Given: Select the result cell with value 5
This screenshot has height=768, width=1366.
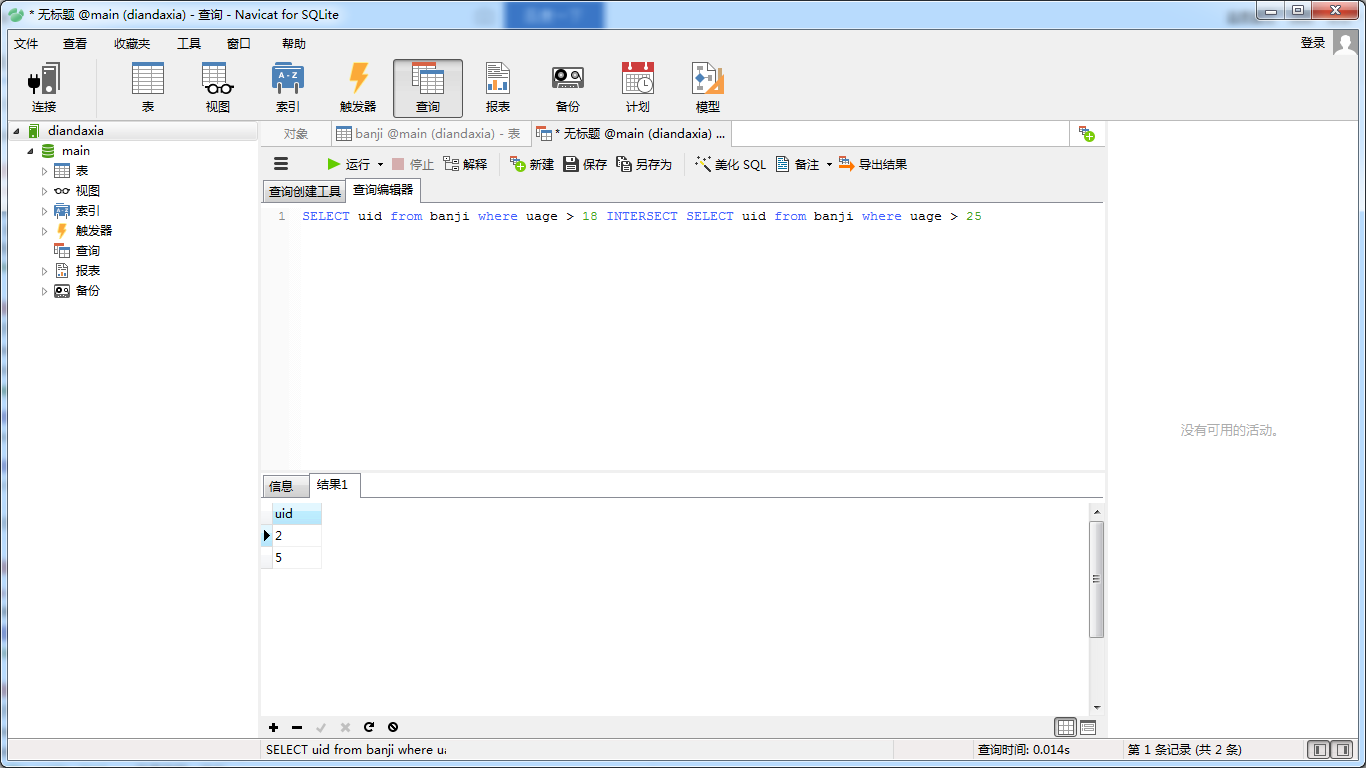Looking at the screenshot, I should [297, 558].
